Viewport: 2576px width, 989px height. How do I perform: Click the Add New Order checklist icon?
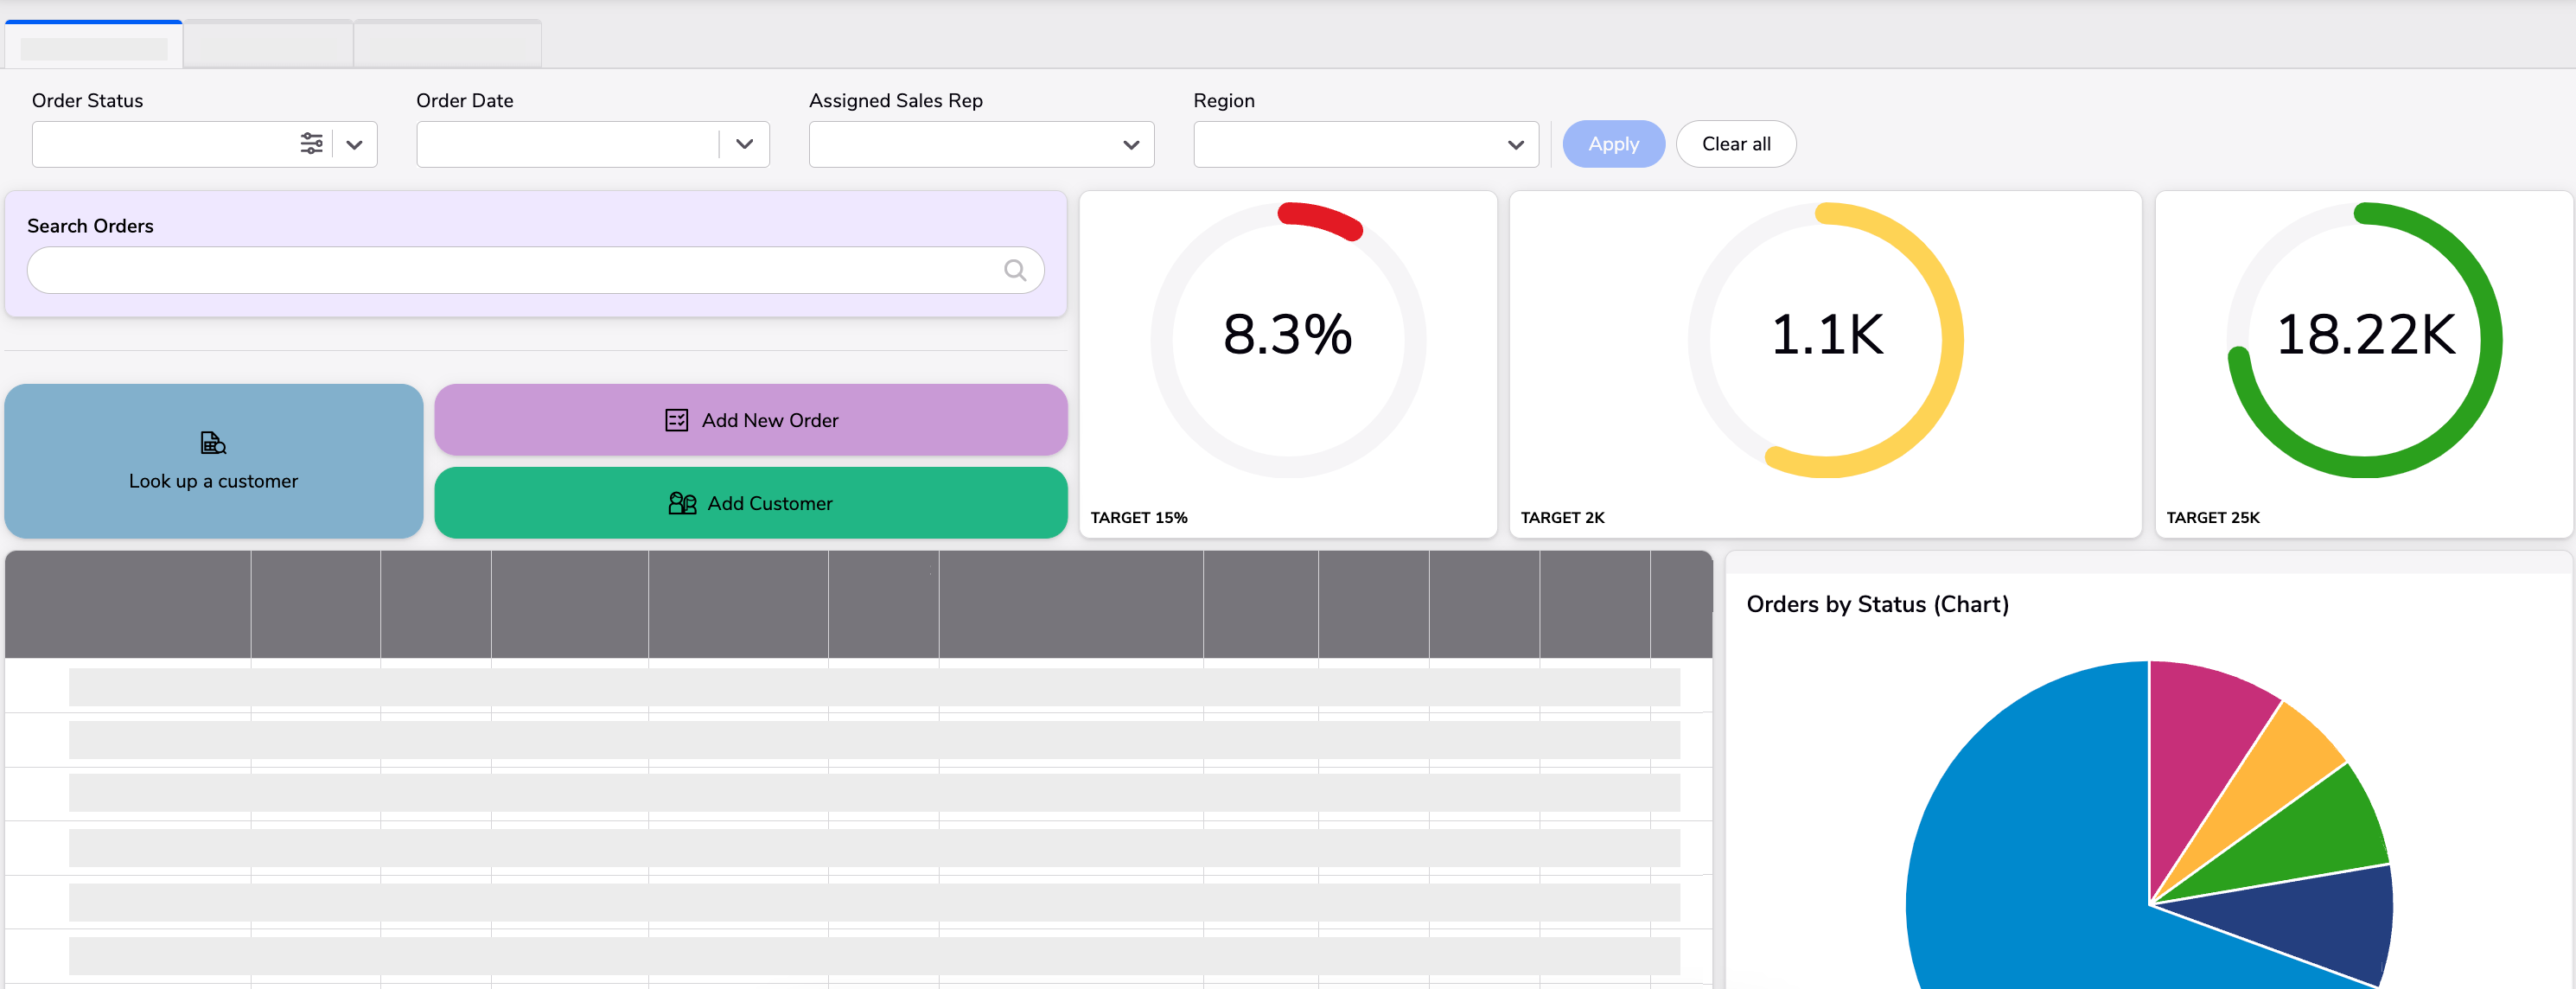(x=677, y=420)
